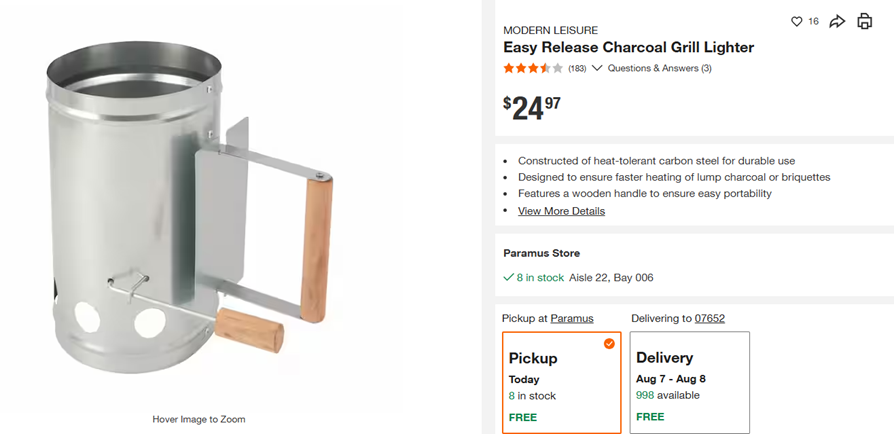Open Questions & Answers (3) link
The image size is (894, 434).
660,68
